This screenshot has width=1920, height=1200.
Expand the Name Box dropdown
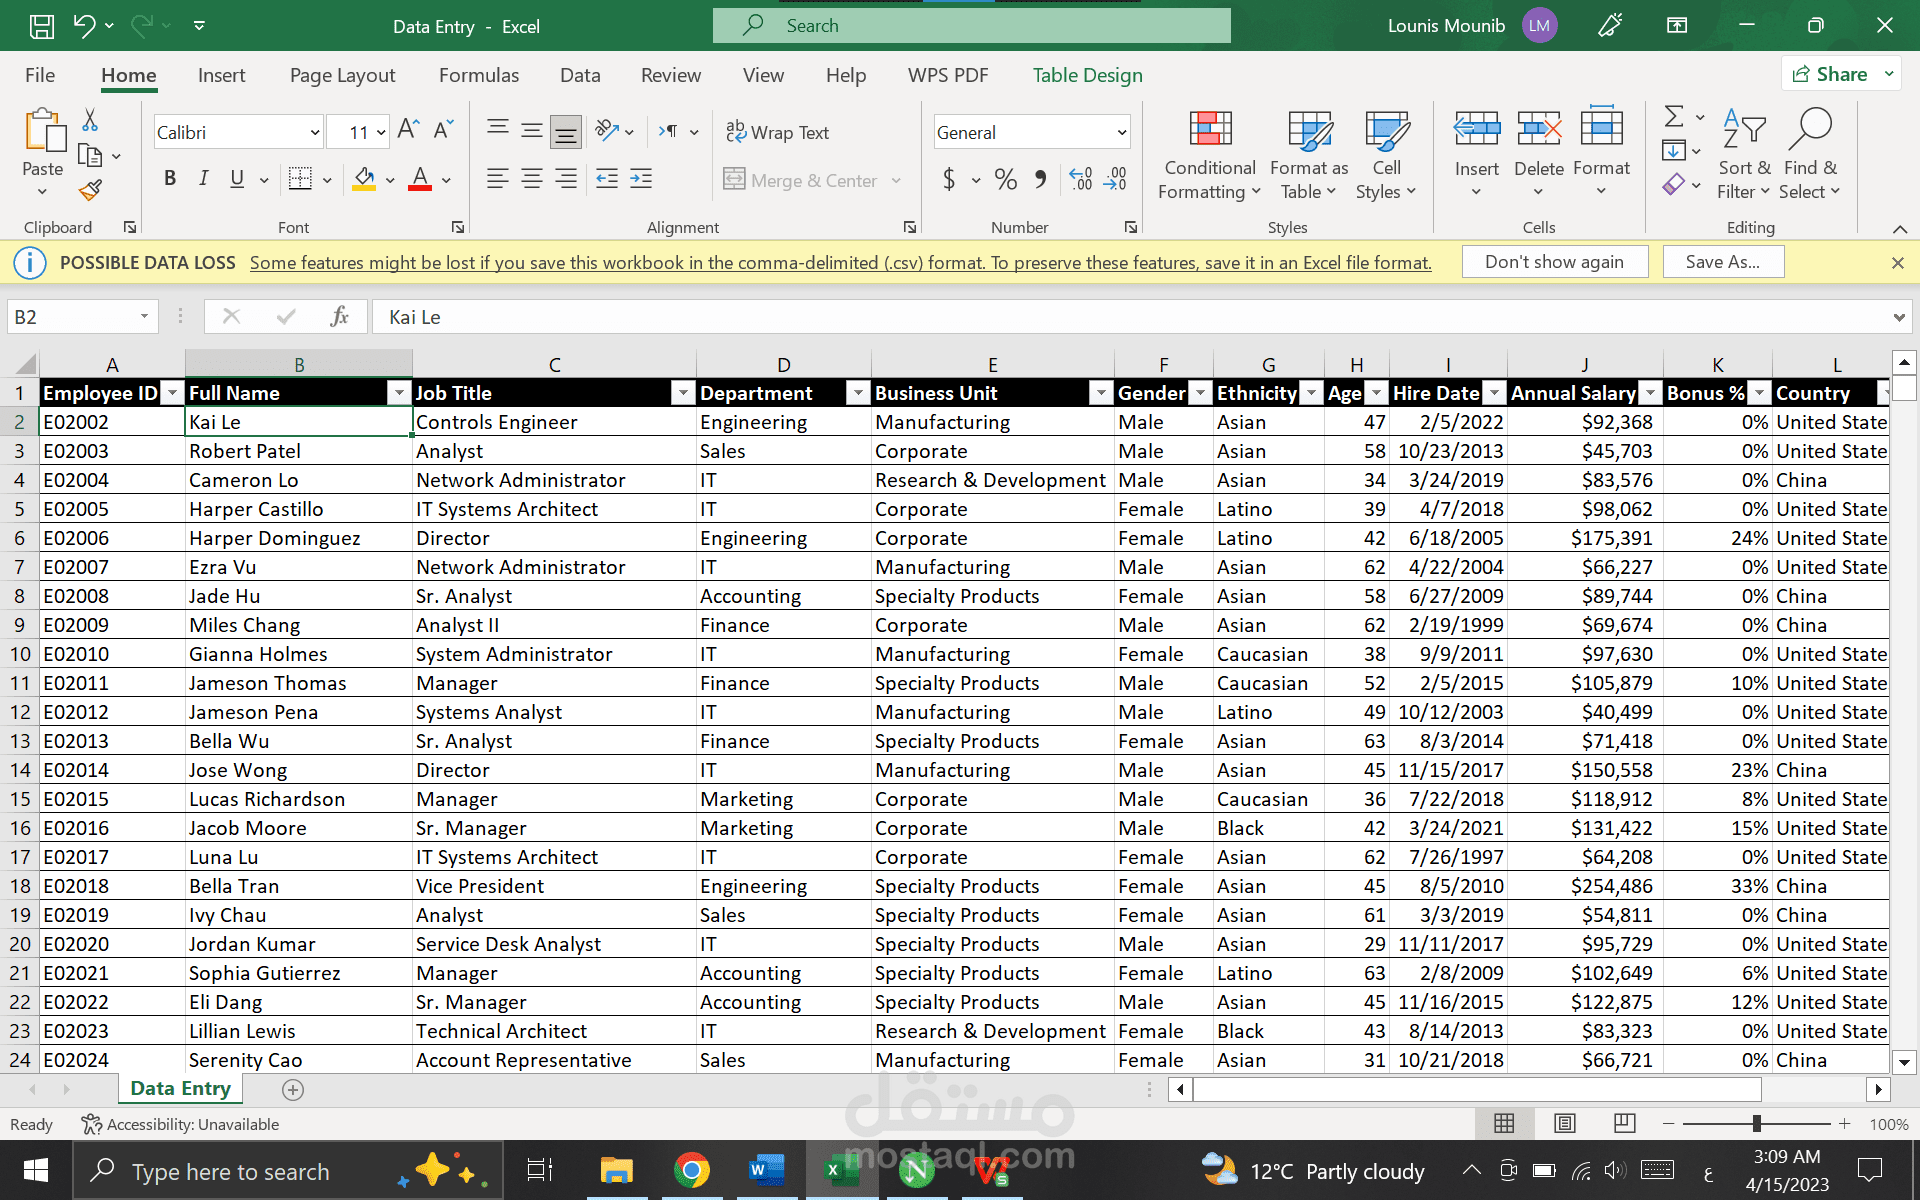[144, 317]
